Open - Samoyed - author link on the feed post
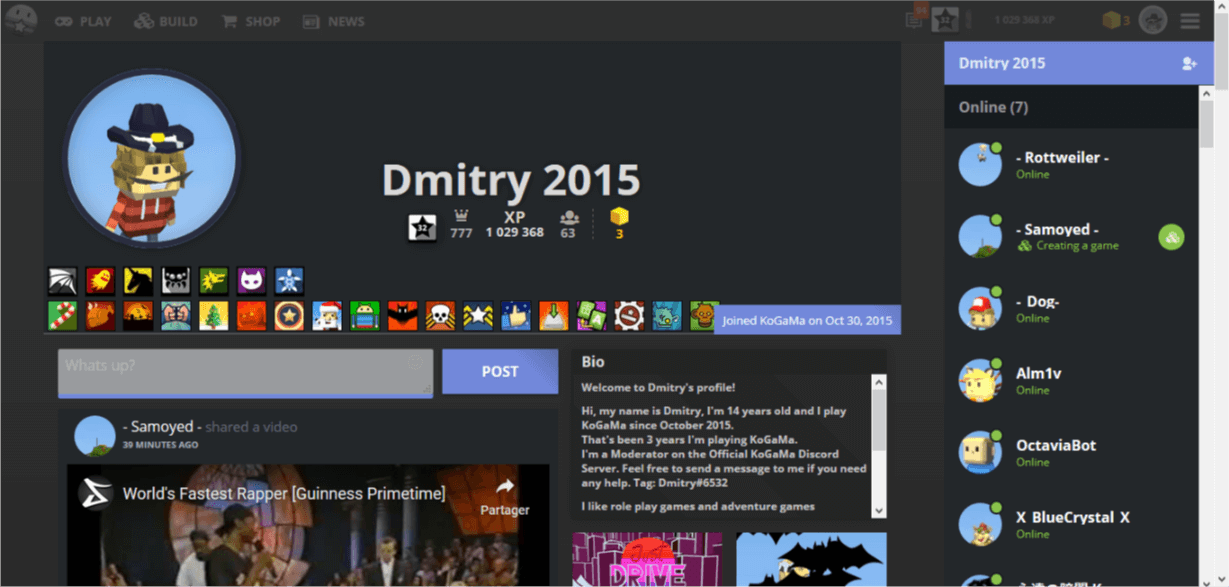 (162, 427)
